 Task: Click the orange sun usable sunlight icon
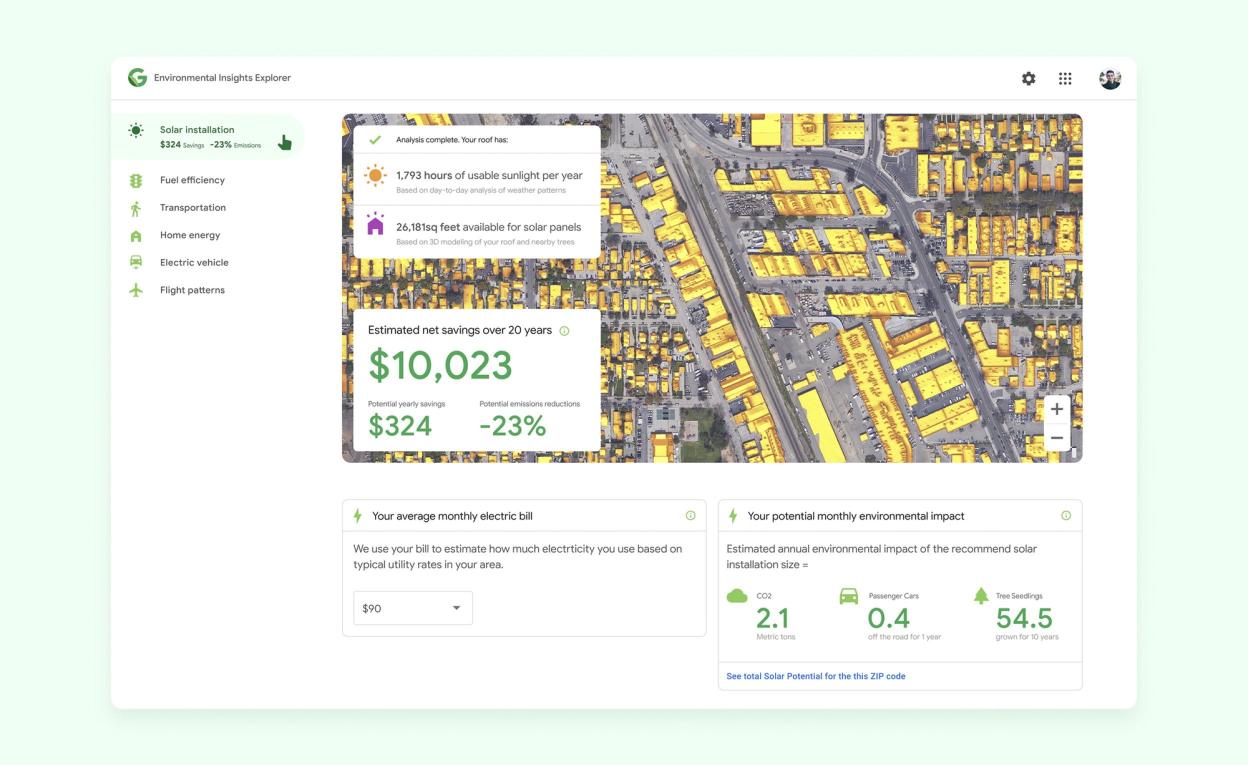tap(375, 176)
